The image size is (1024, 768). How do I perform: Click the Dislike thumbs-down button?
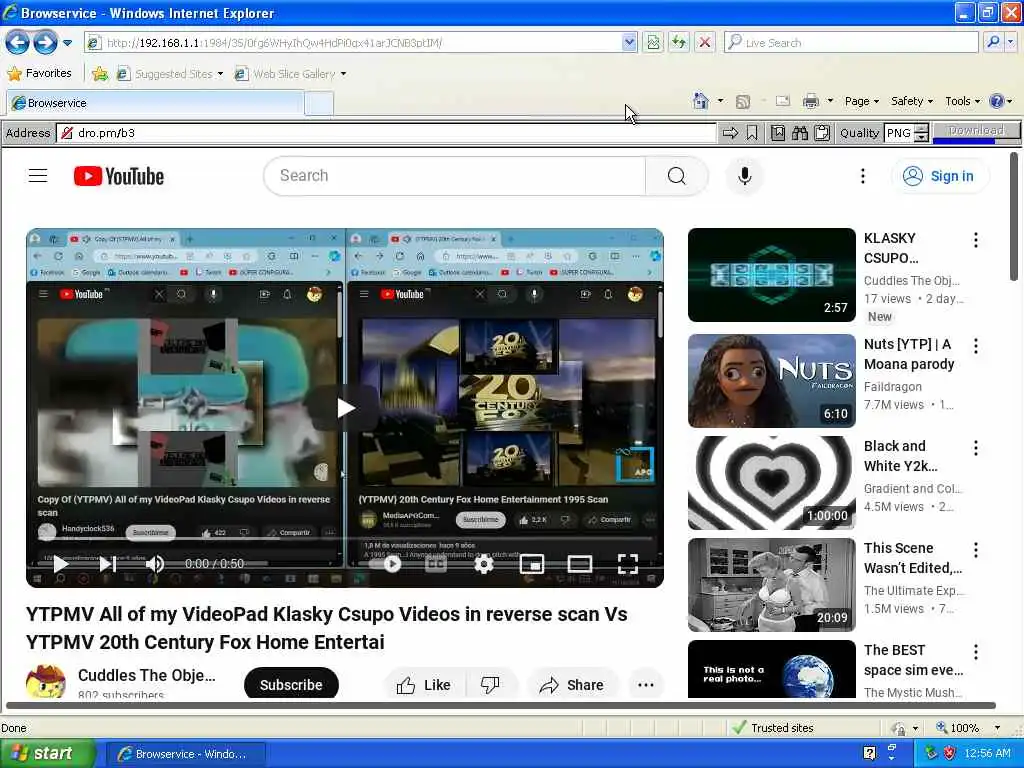coord(490,685)
